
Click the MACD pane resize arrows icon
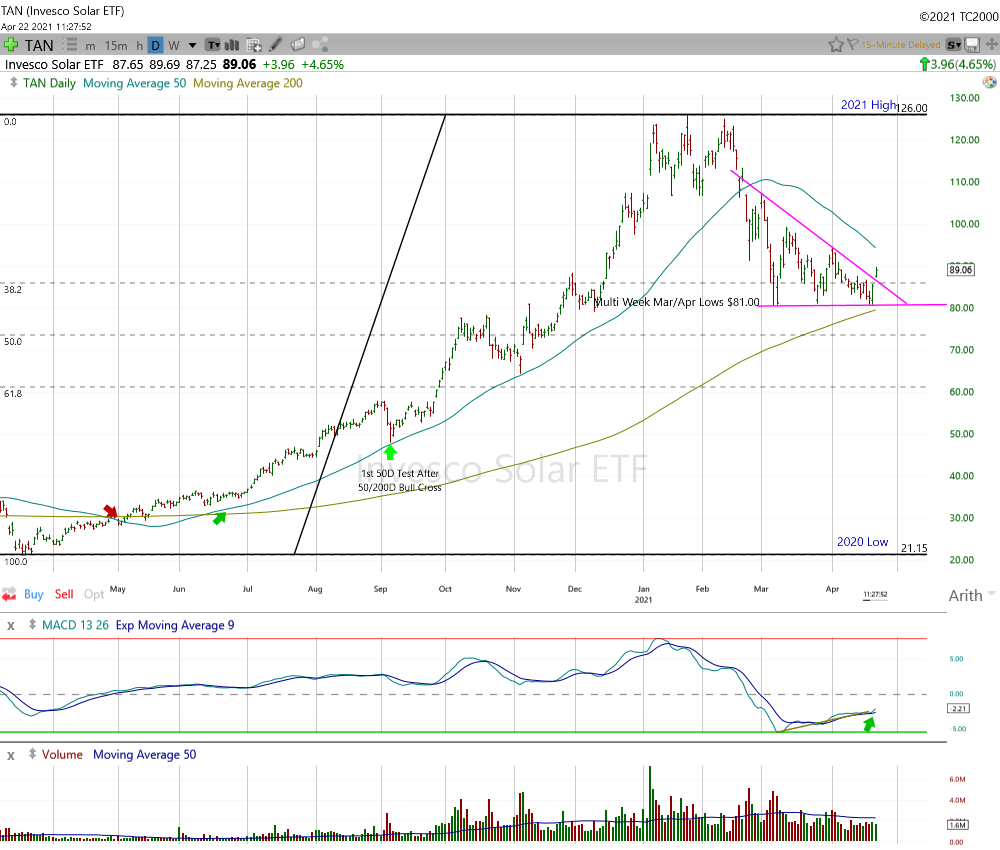pos(32,625)
